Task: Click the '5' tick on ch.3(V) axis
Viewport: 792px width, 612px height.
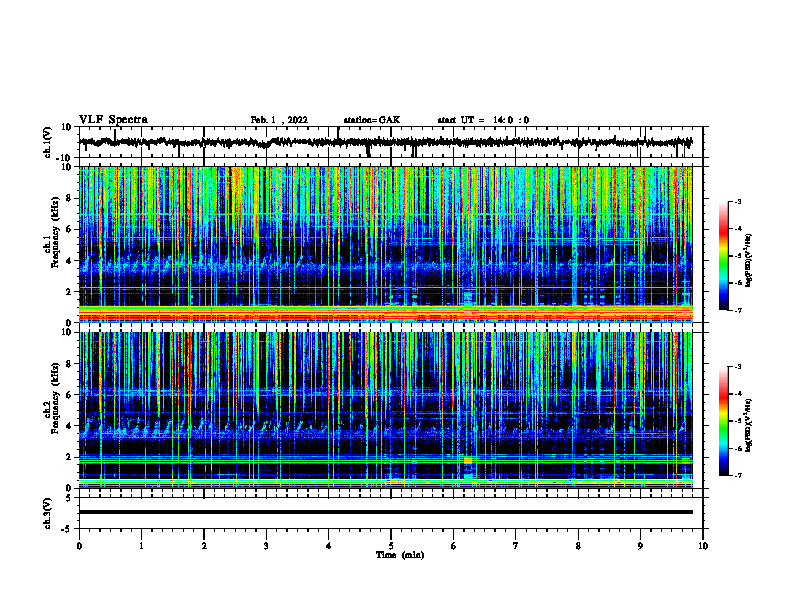Action: (69, 498)
